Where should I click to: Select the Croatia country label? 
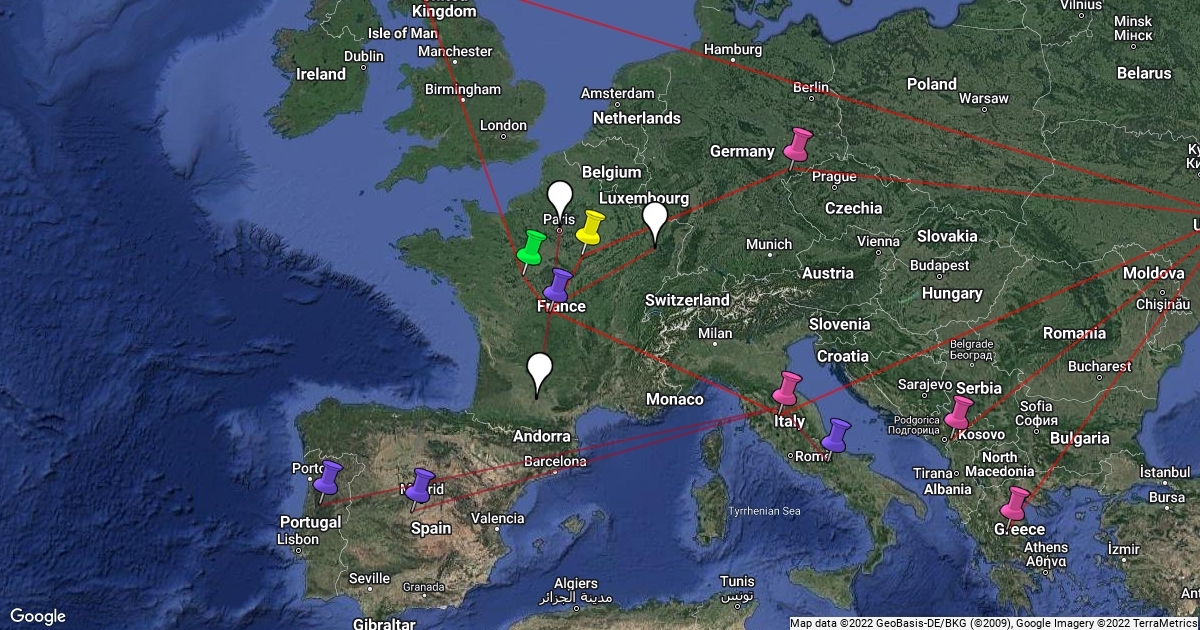[x=843, y=355]
